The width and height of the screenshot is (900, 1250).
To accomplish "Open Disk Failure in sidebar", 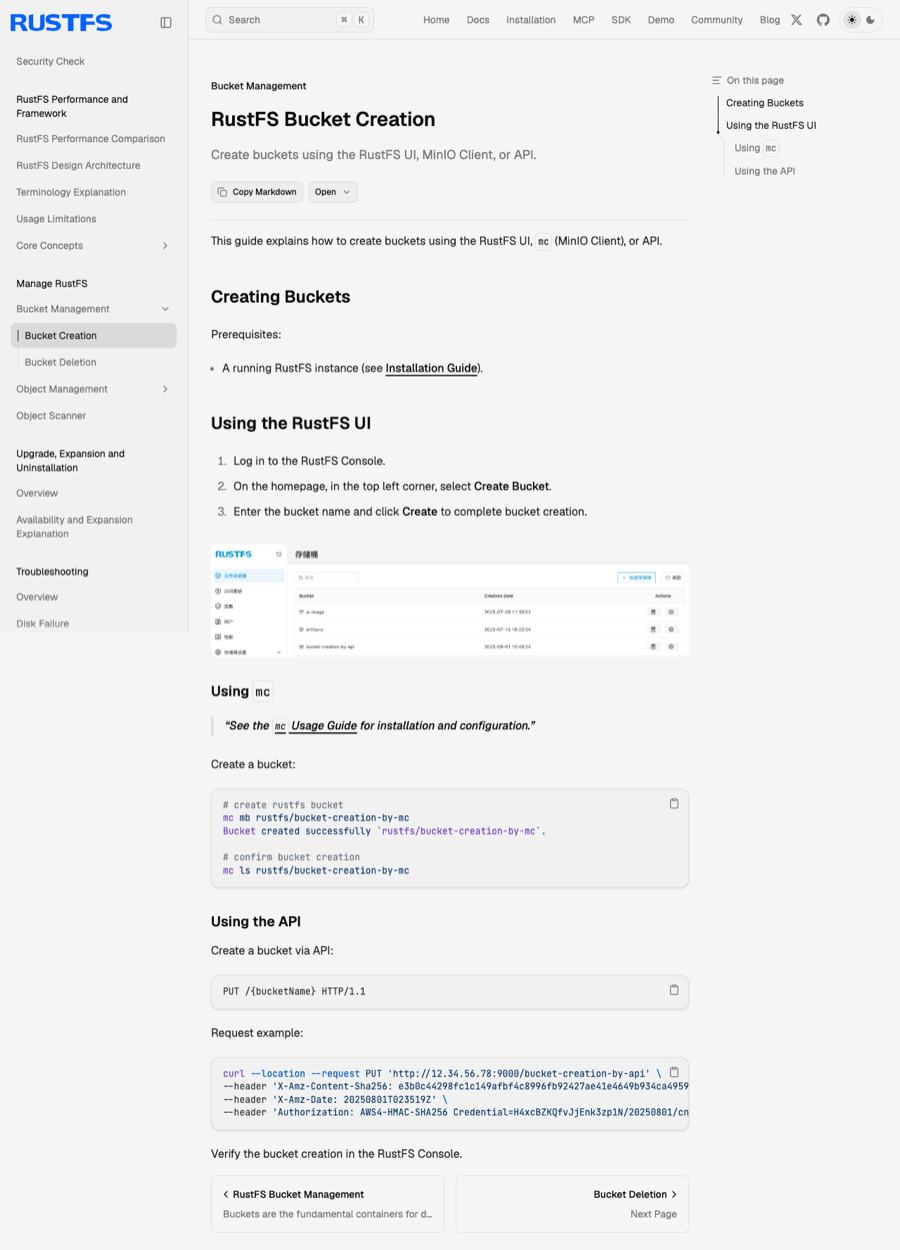I will point(42,624).
